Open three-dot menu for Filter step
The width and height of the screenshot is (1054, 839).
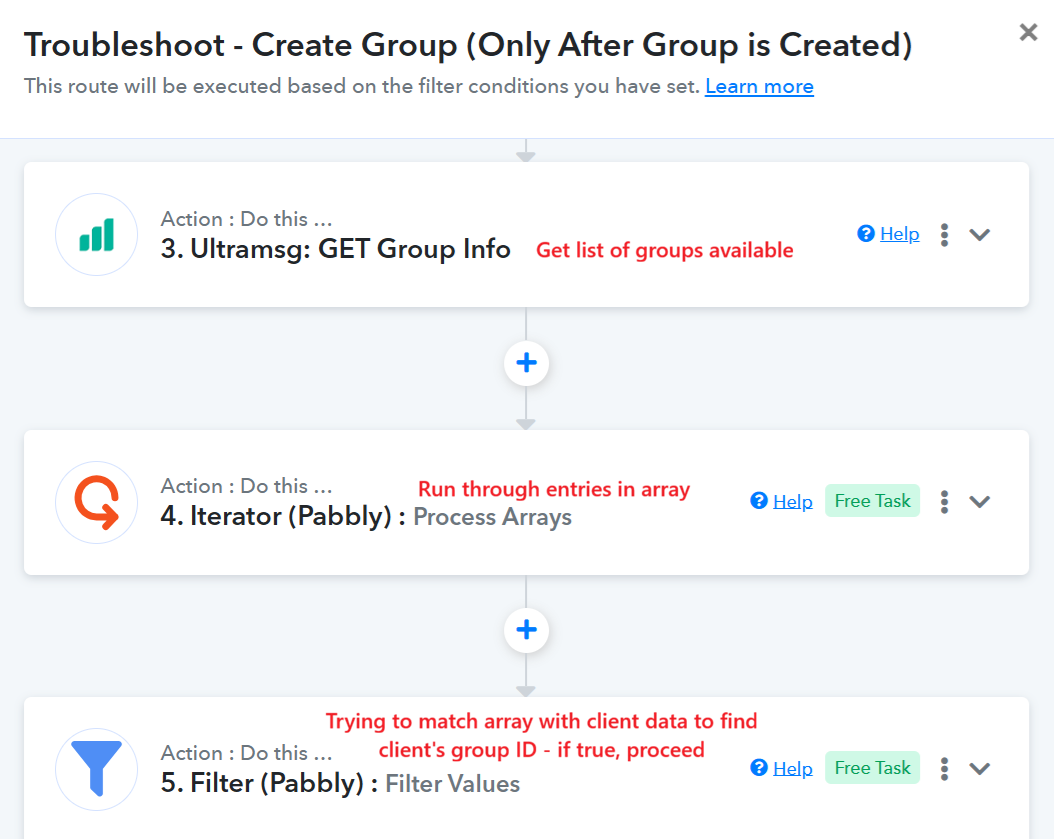click(x=944, y=768)
